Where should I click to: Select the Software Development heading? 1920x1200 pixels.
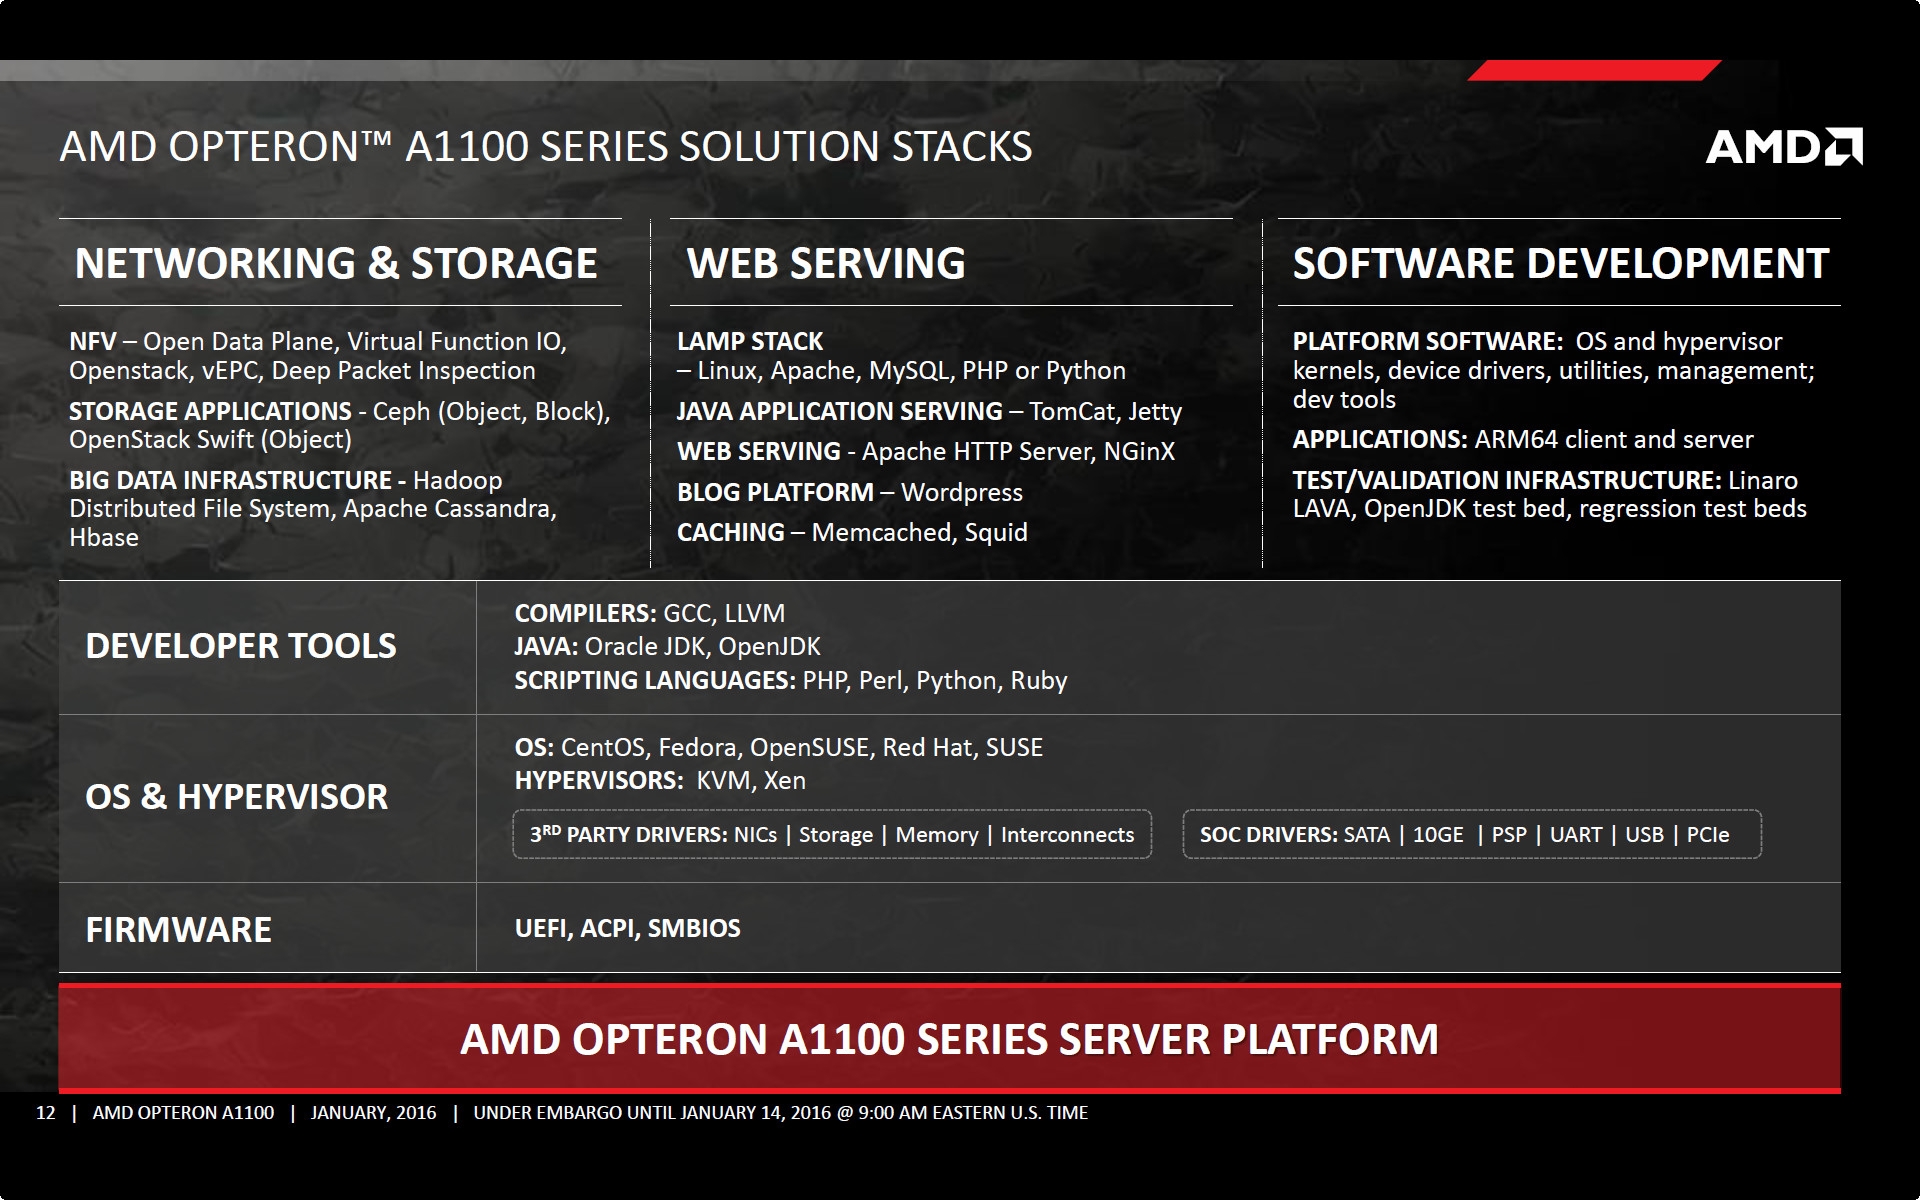pos(1560,263)
